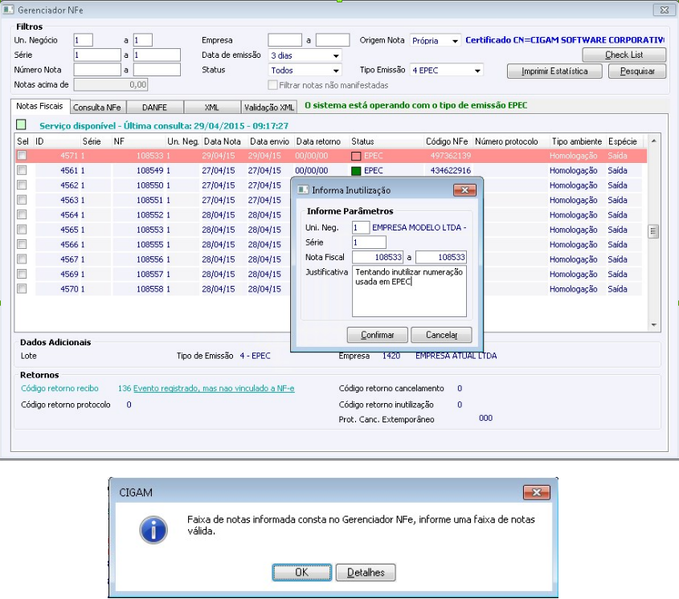Click the Confirmar button
The height and width of the screenshot is (599, 679).
(377, 335)
